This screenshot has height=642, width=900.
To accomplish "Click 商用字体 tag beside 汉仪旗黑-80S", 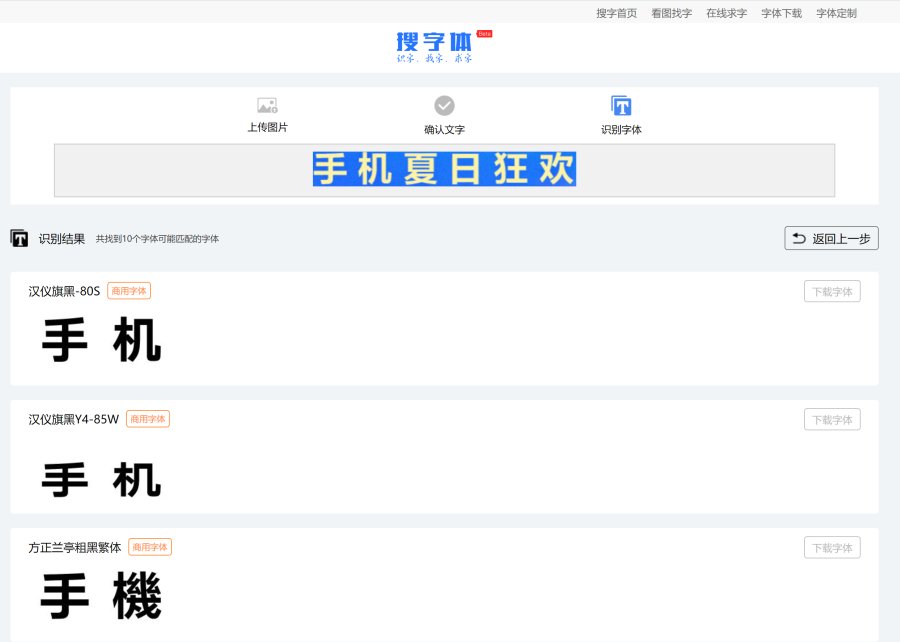I will coord(129,291).
